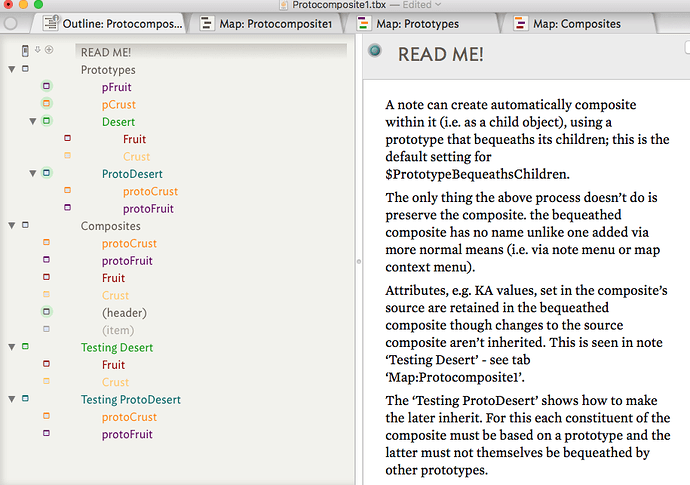Viewport: 690px width, 485px height.
Task: Select the (header) note
Action: (124, 313)
